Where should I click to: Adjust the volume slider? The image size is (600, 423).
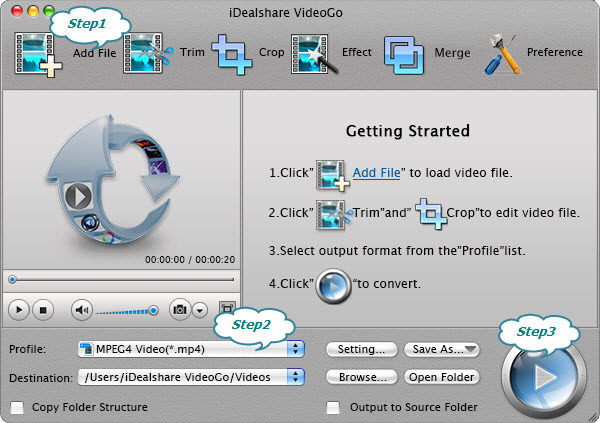click(127, 310)
